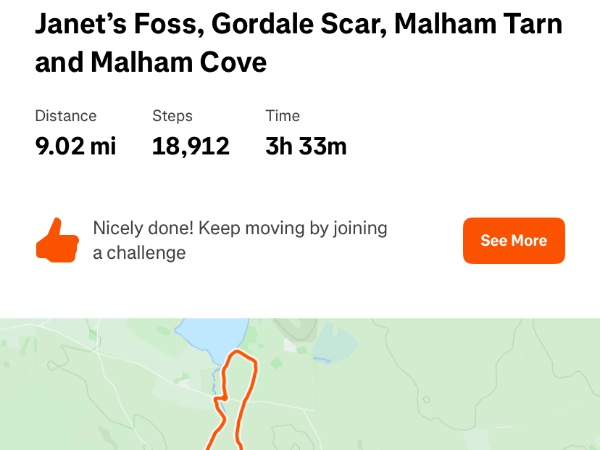Tap the Time label
Image resolution: width=600 pixels, height=450 pixels.
tap(282, 116)
